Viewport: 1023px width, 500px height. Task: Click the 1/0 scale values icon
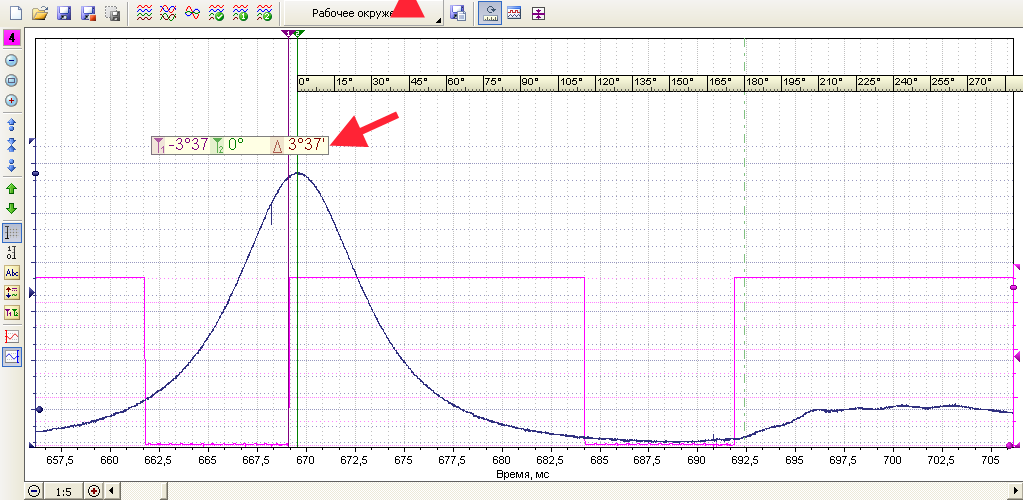12,253
